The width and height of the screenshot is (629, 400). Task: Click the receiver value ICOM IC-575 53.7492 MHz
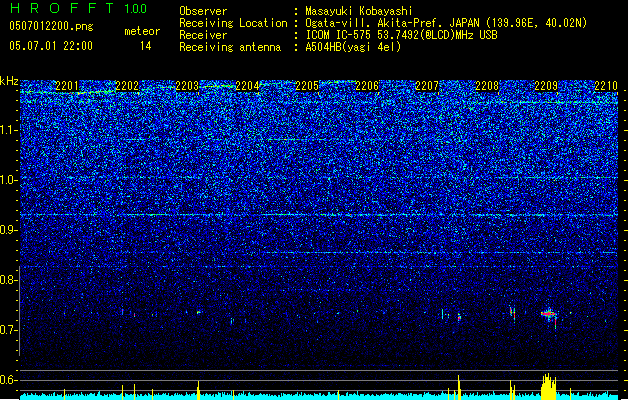[401, 35]
